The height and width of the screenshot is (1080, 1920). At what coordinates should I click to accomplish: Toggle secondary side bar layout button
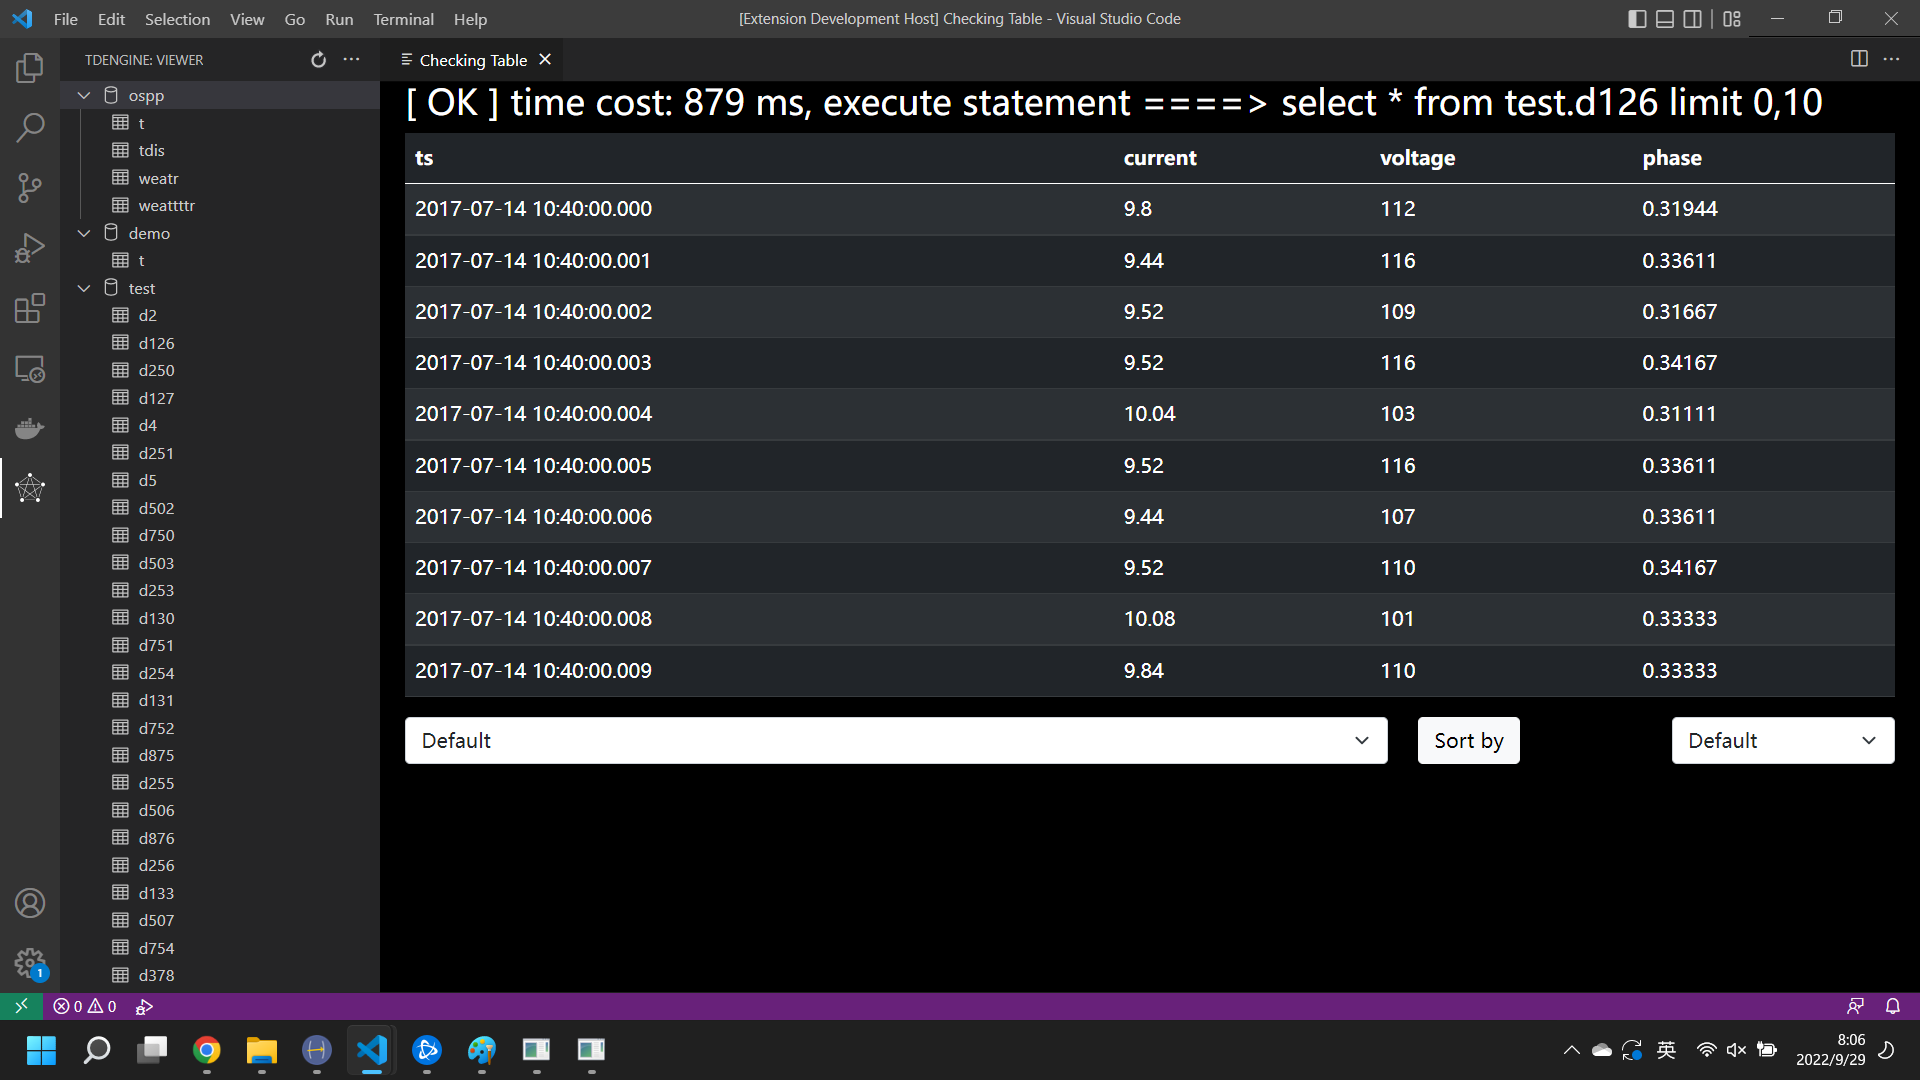(x=1693, y=19)
